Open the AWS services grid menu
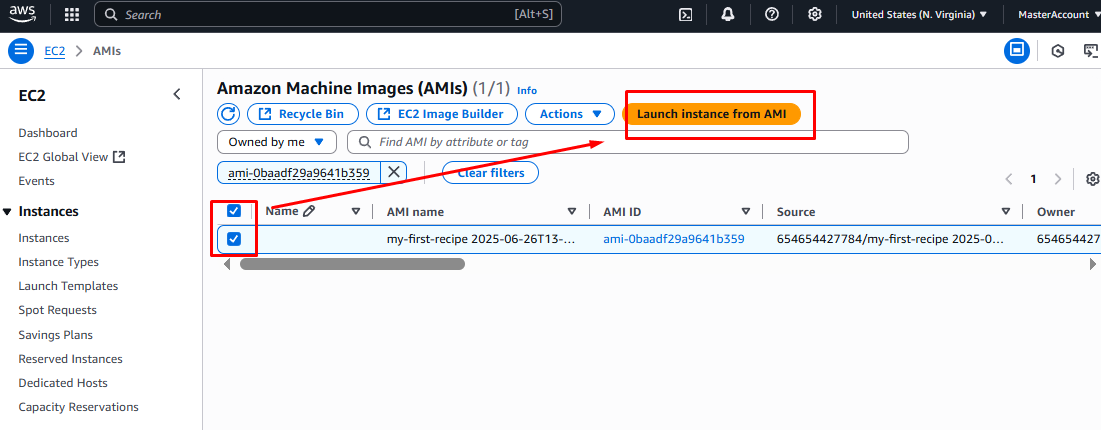Viewport: 1101px width, 430px height. tap(72, 14)
